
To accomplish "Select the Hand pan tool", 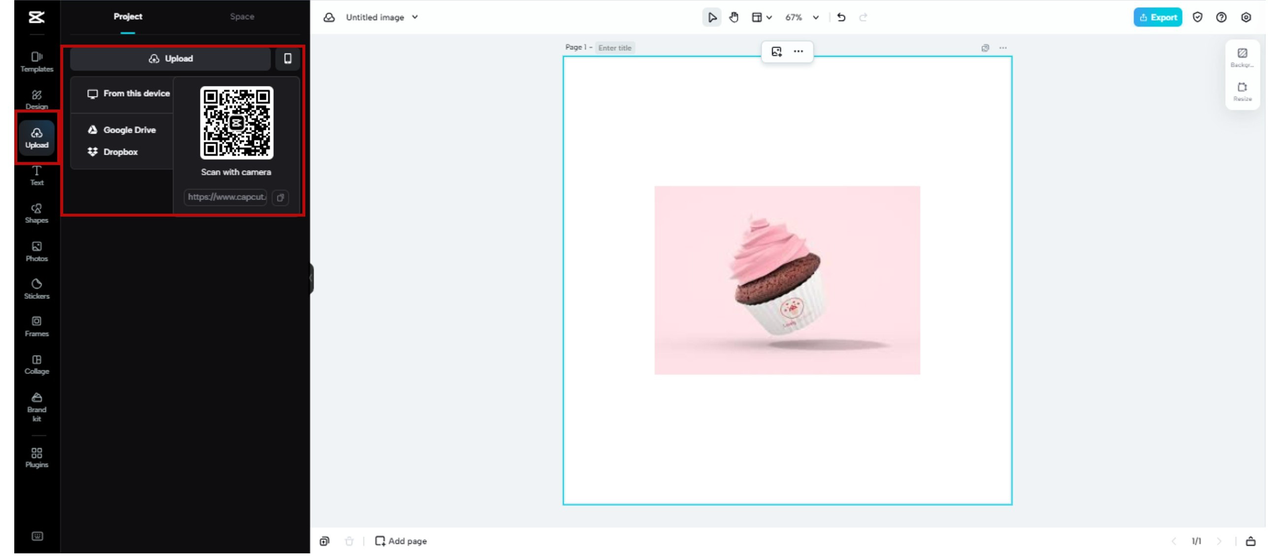I will (734, 17).
